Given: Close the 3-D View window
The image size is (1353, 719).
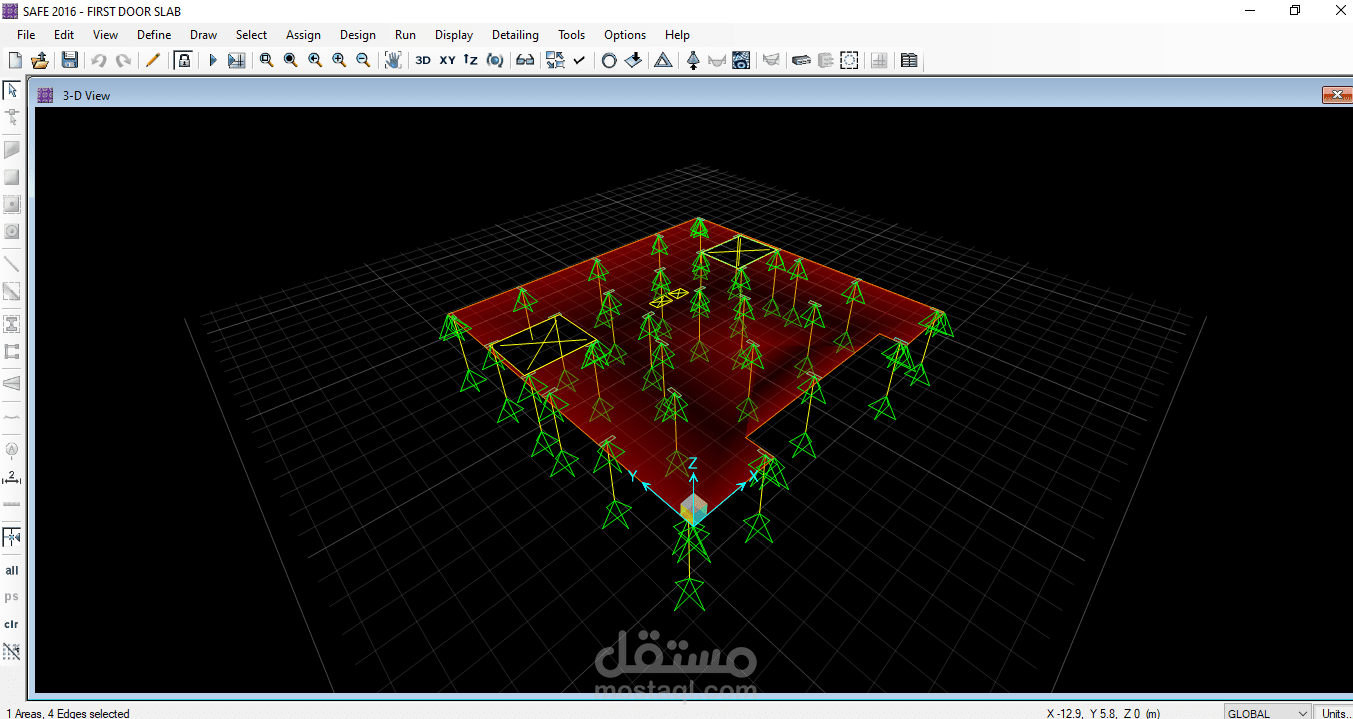Looking at the screenshot, I should click(1336, 95).
